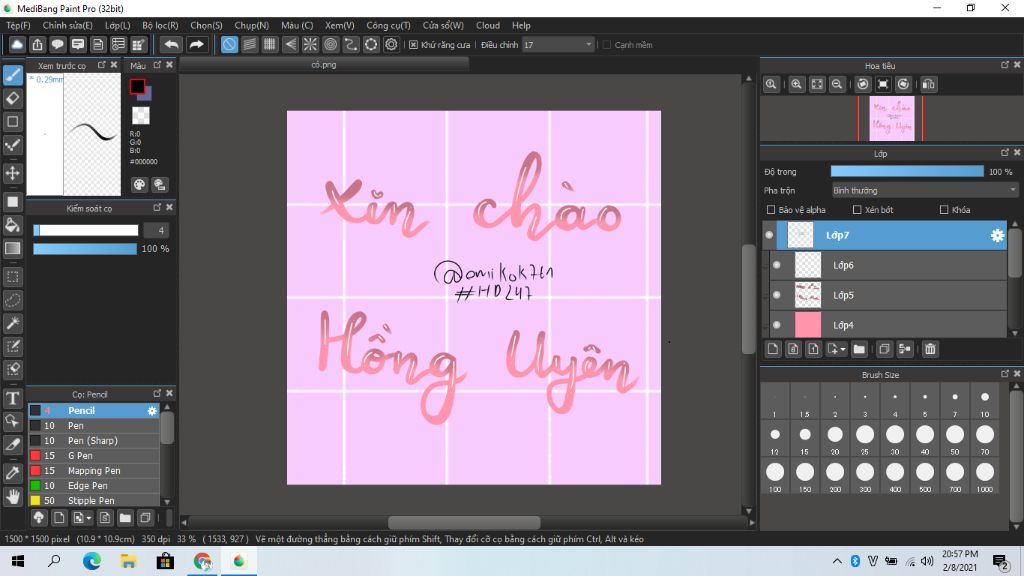This screenshot has height=576, width=1024.
Task: Select the Text tool
Action: [12, 398]
